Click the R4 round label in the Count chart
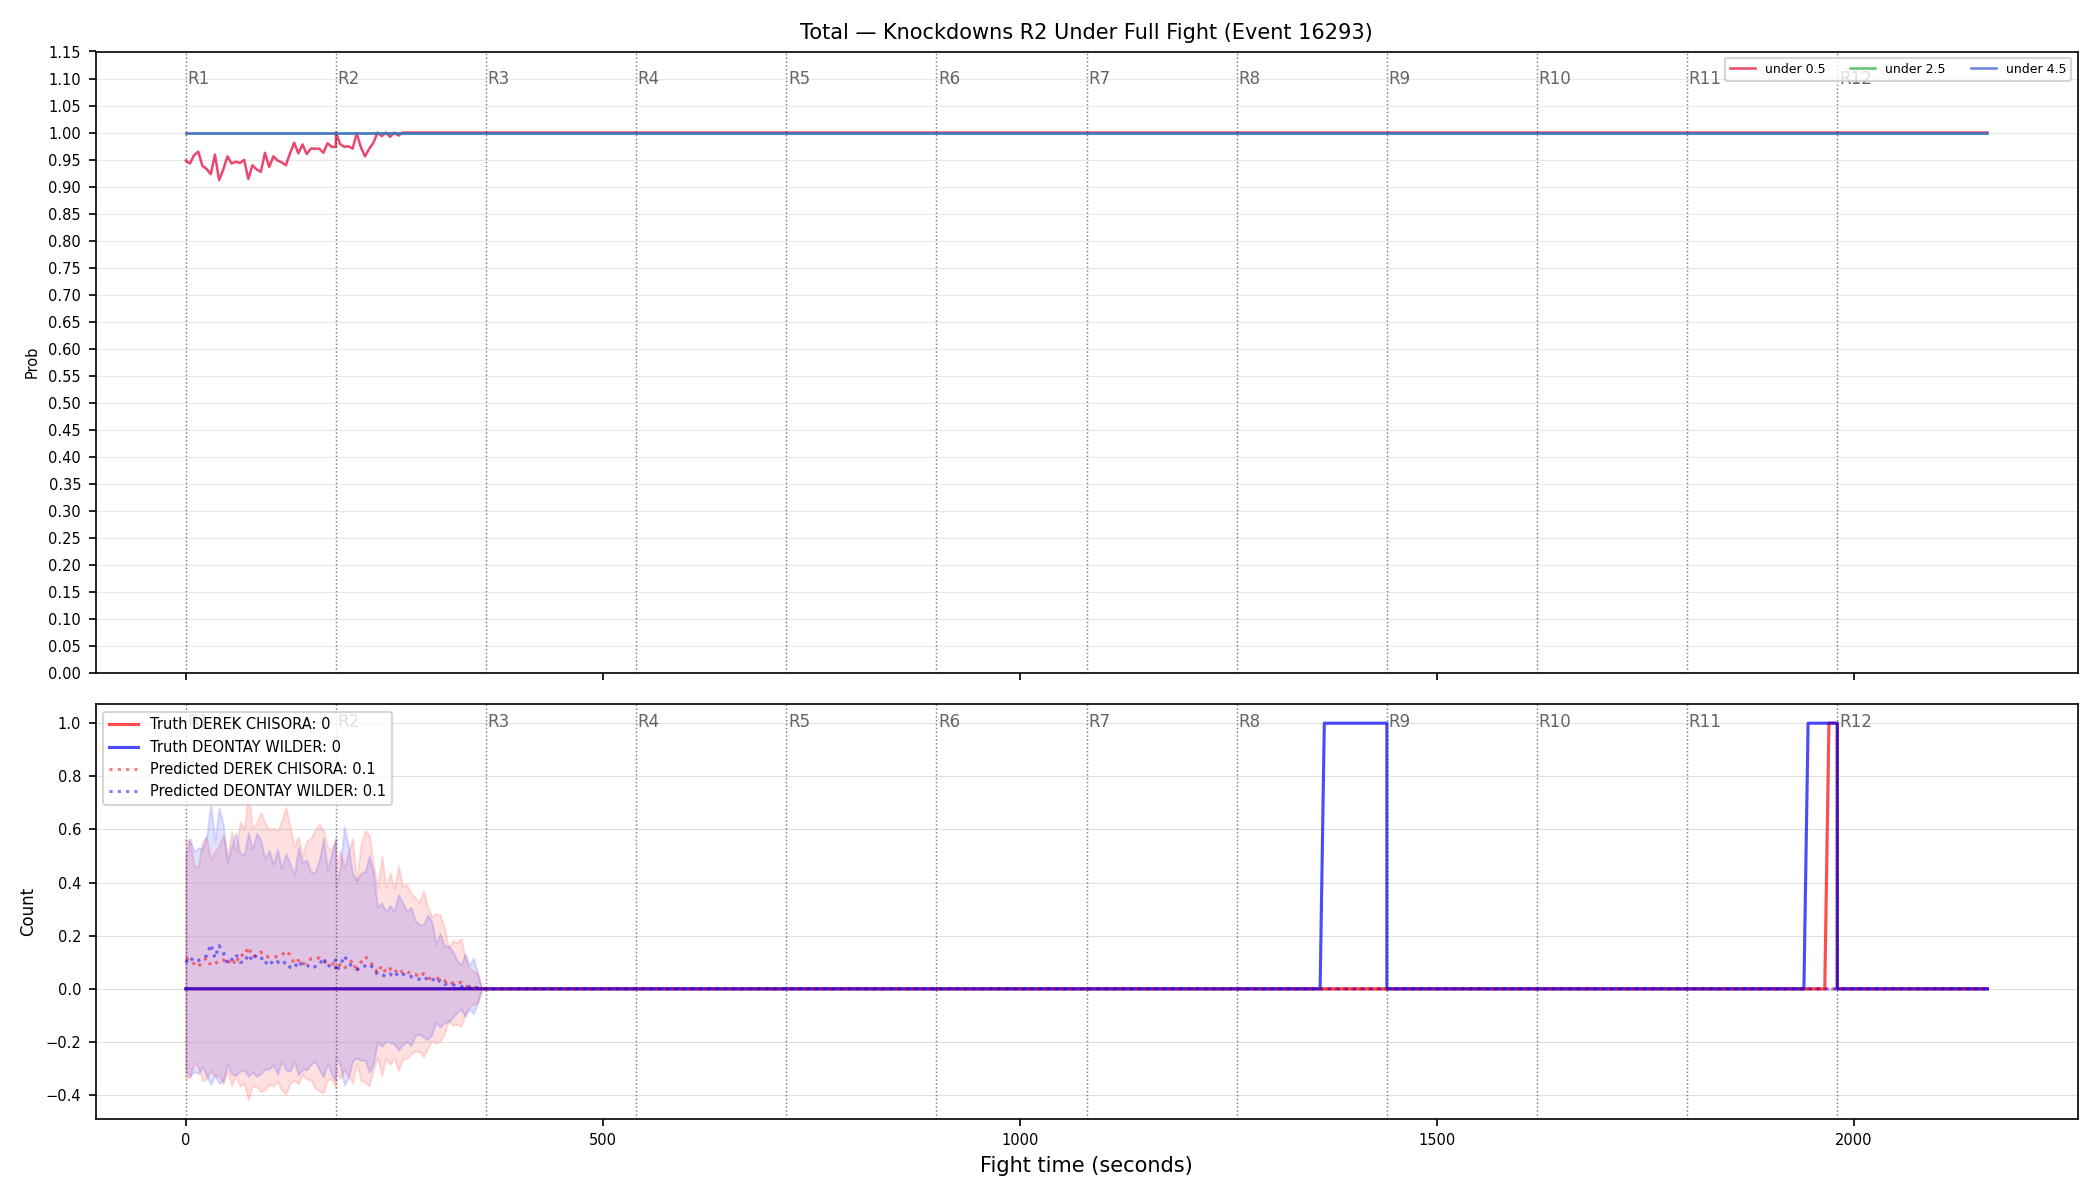The image size is (2100, 1200). click(x=648, y=721)
